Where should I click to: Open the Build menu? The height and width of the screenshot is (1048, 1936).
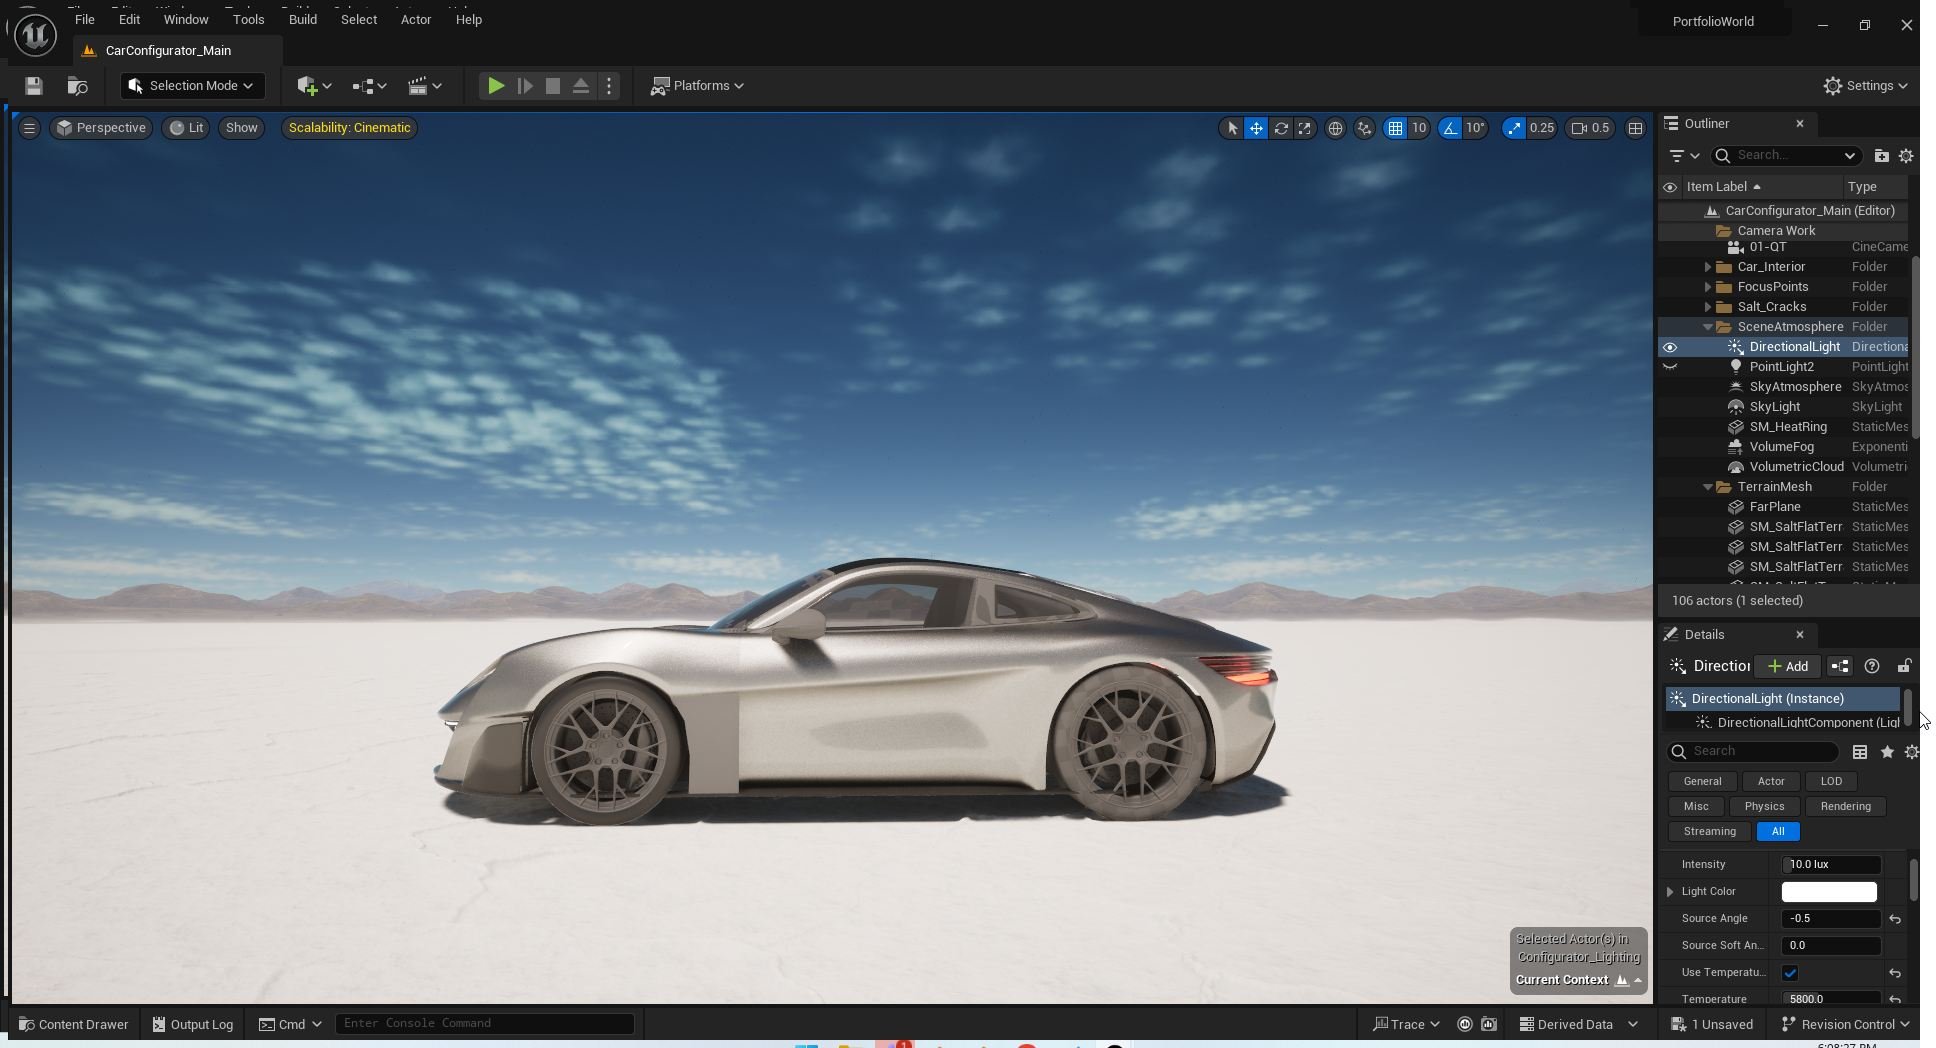pyautogui.click(x=302, y=19)
